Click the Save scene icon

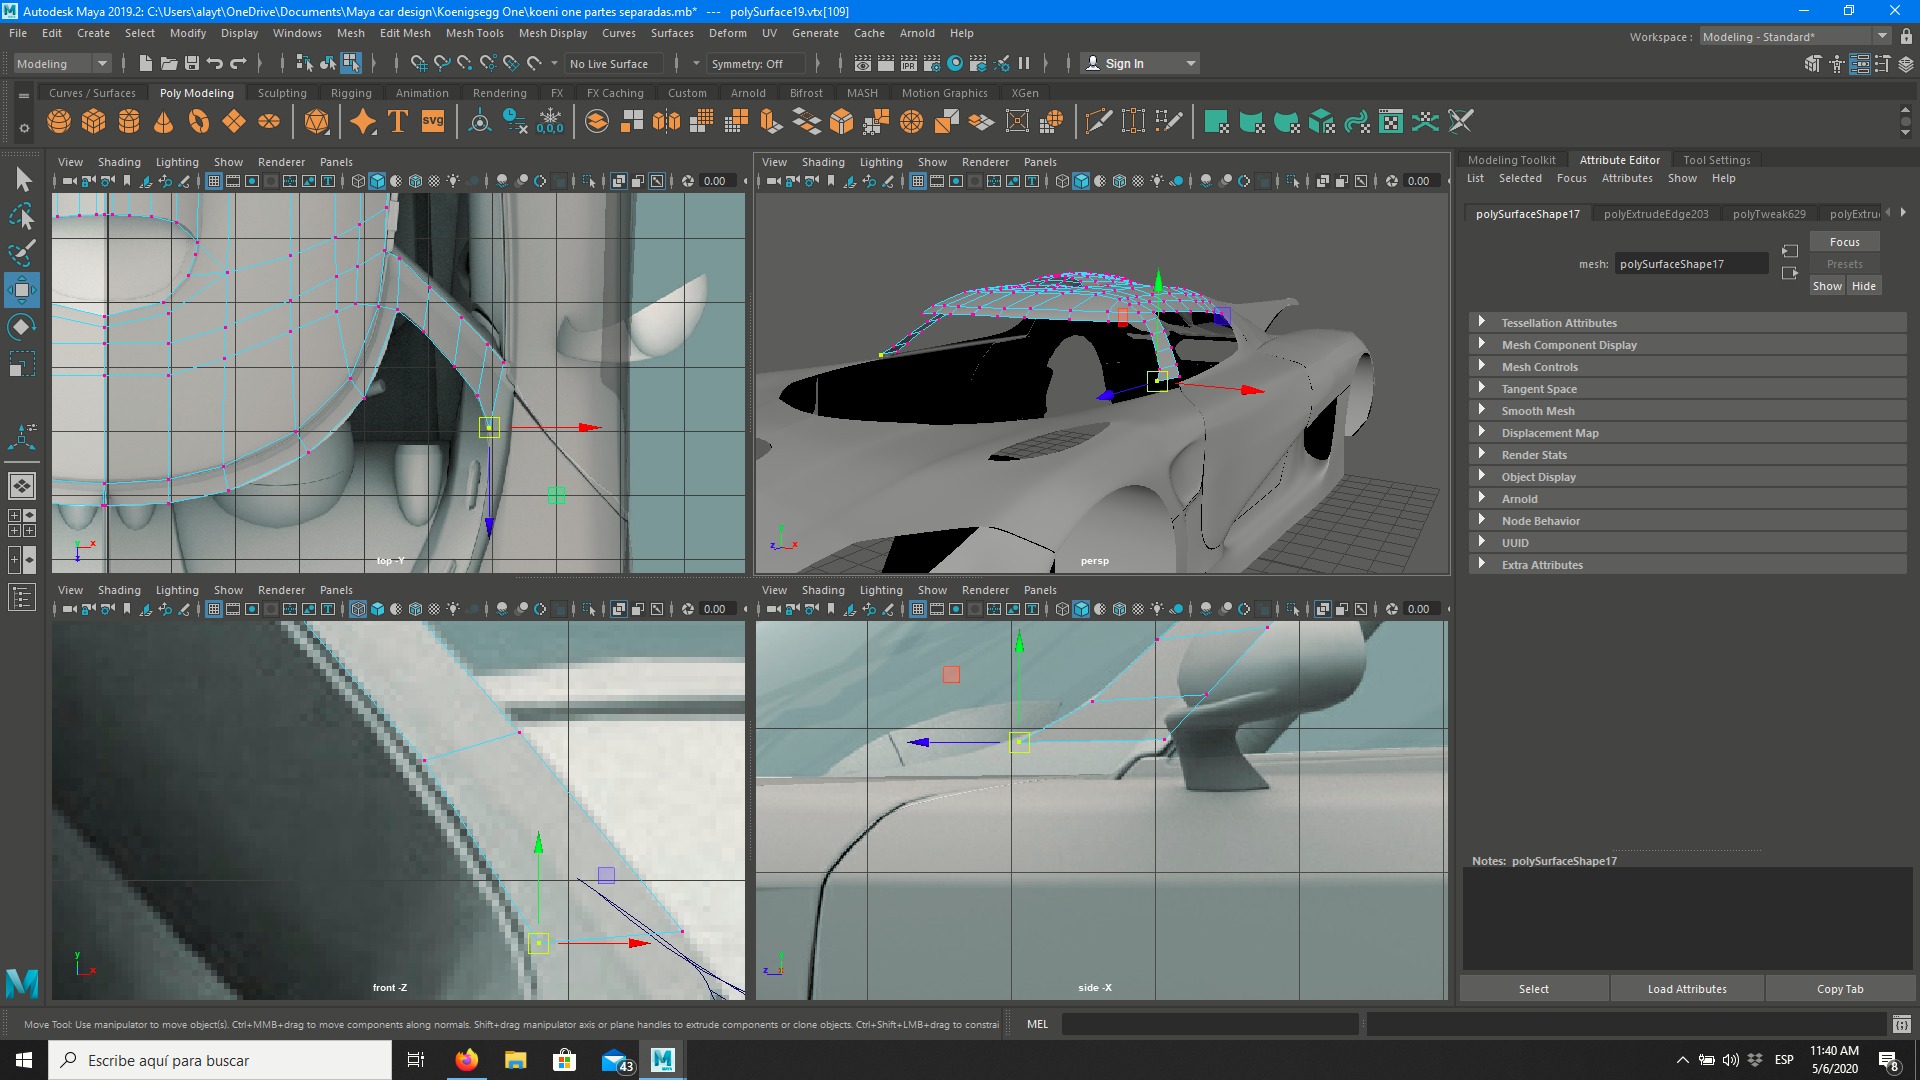192,63
